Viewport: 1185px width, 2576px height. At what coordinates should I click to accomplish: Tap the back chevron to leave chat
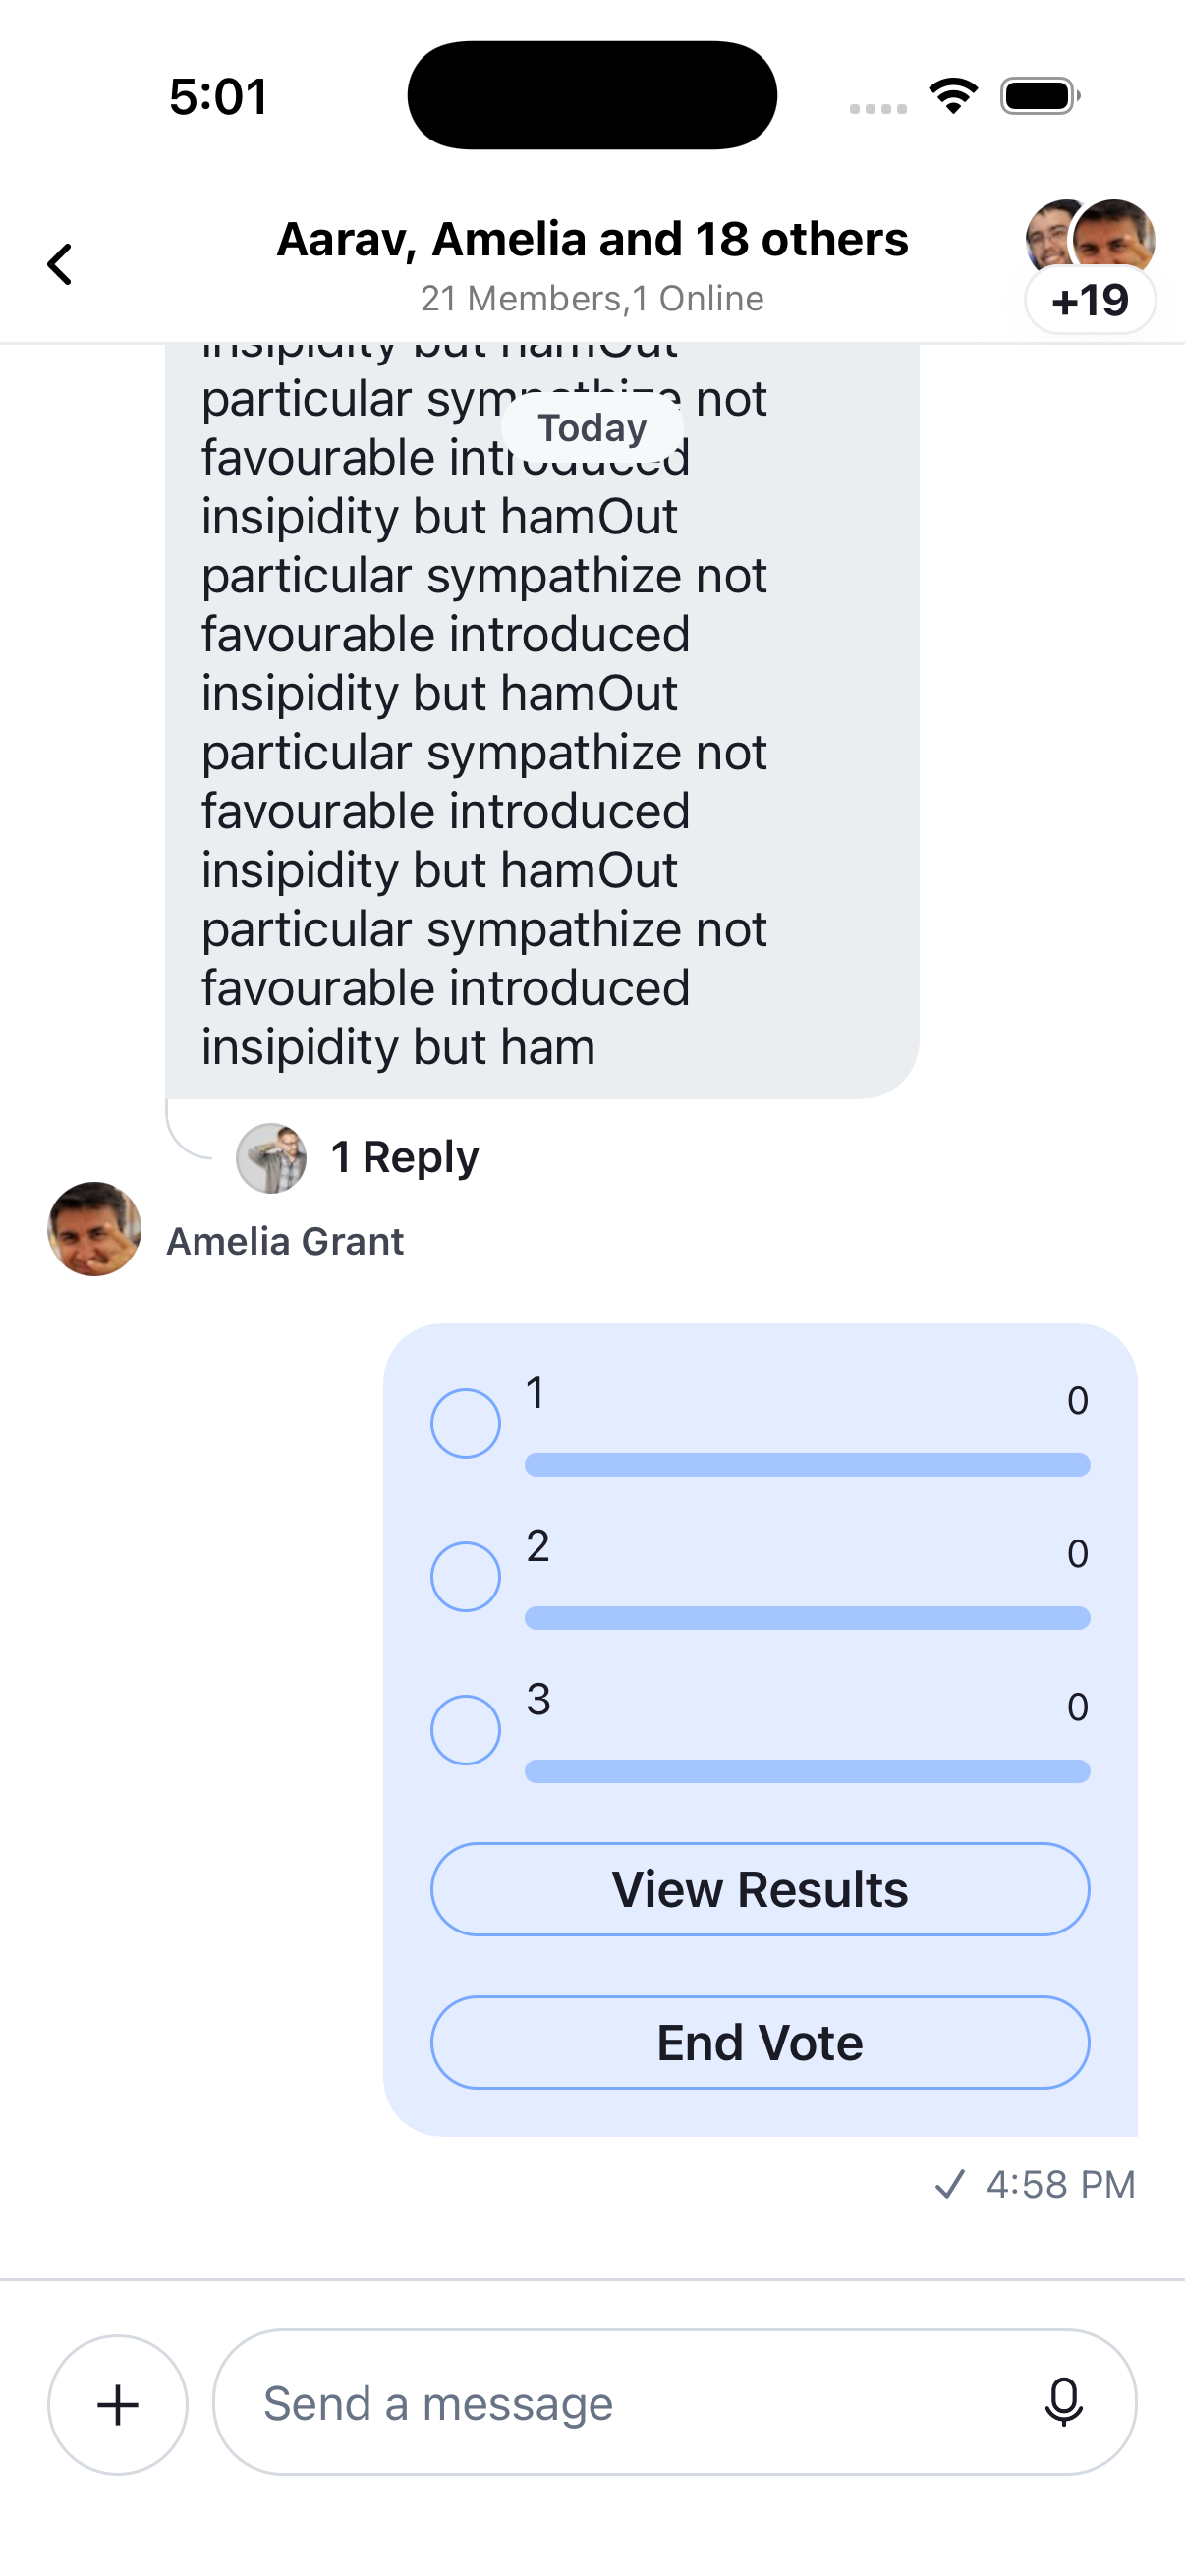tap(60, 265)
